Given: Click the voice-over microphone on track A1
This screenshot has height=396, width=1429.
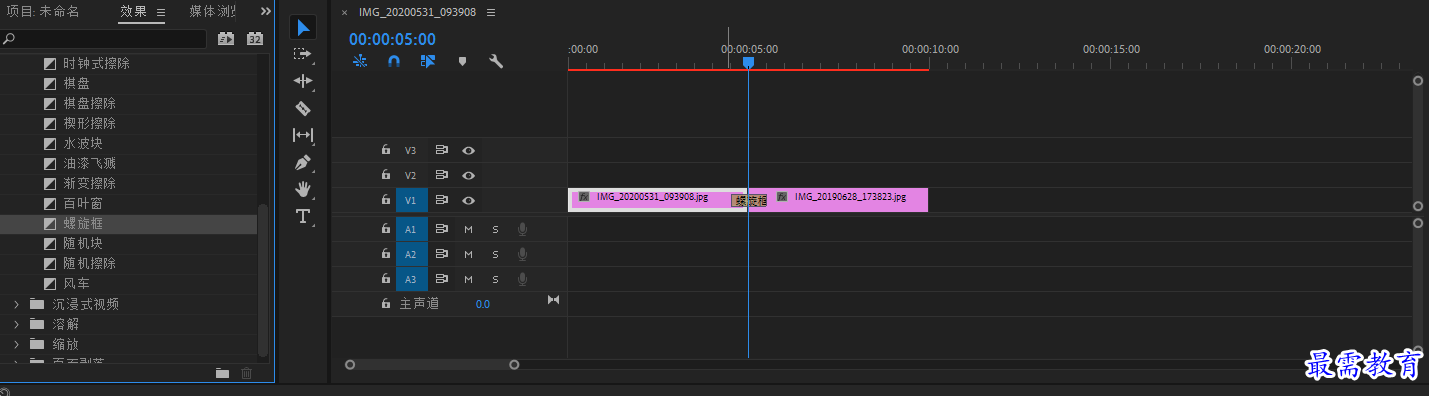Looking at the screenshot, I should pyautogui.click(x=522, y=229).
